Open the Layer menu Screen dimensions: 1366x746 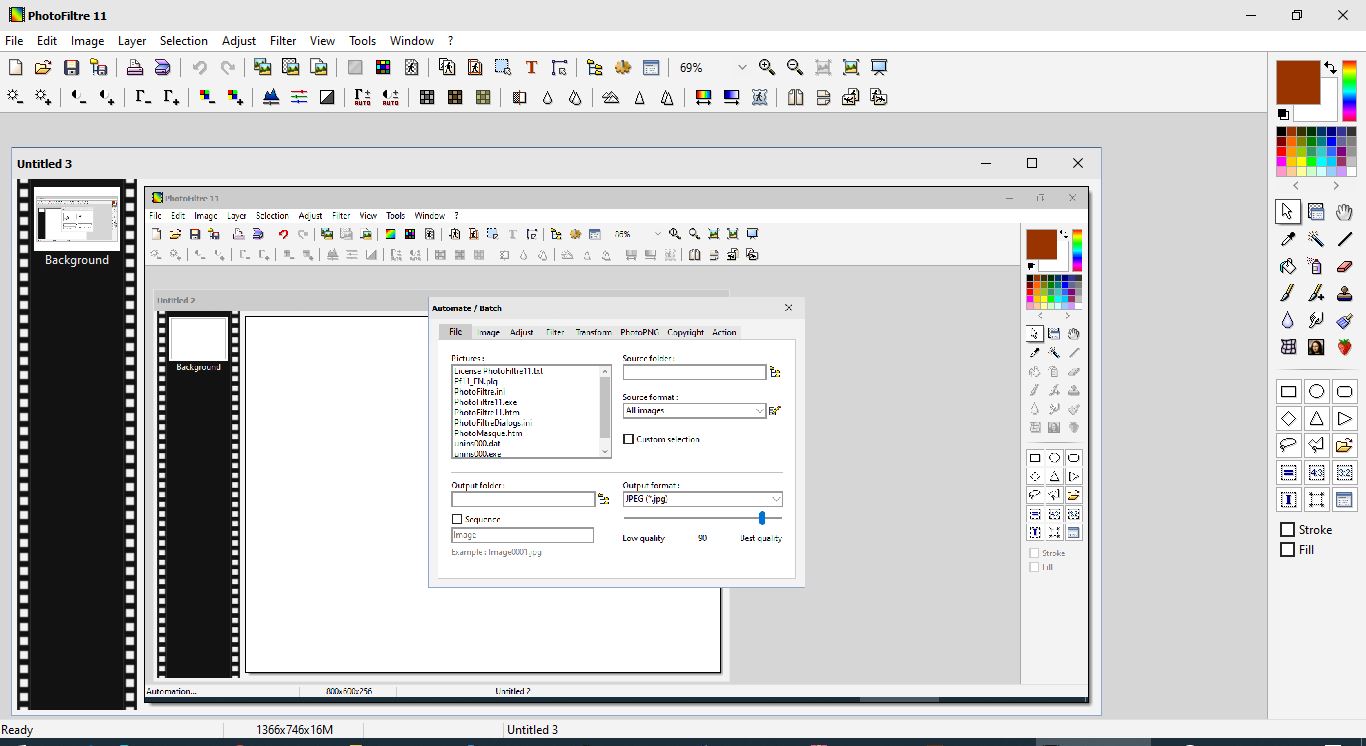pos(132,41)
